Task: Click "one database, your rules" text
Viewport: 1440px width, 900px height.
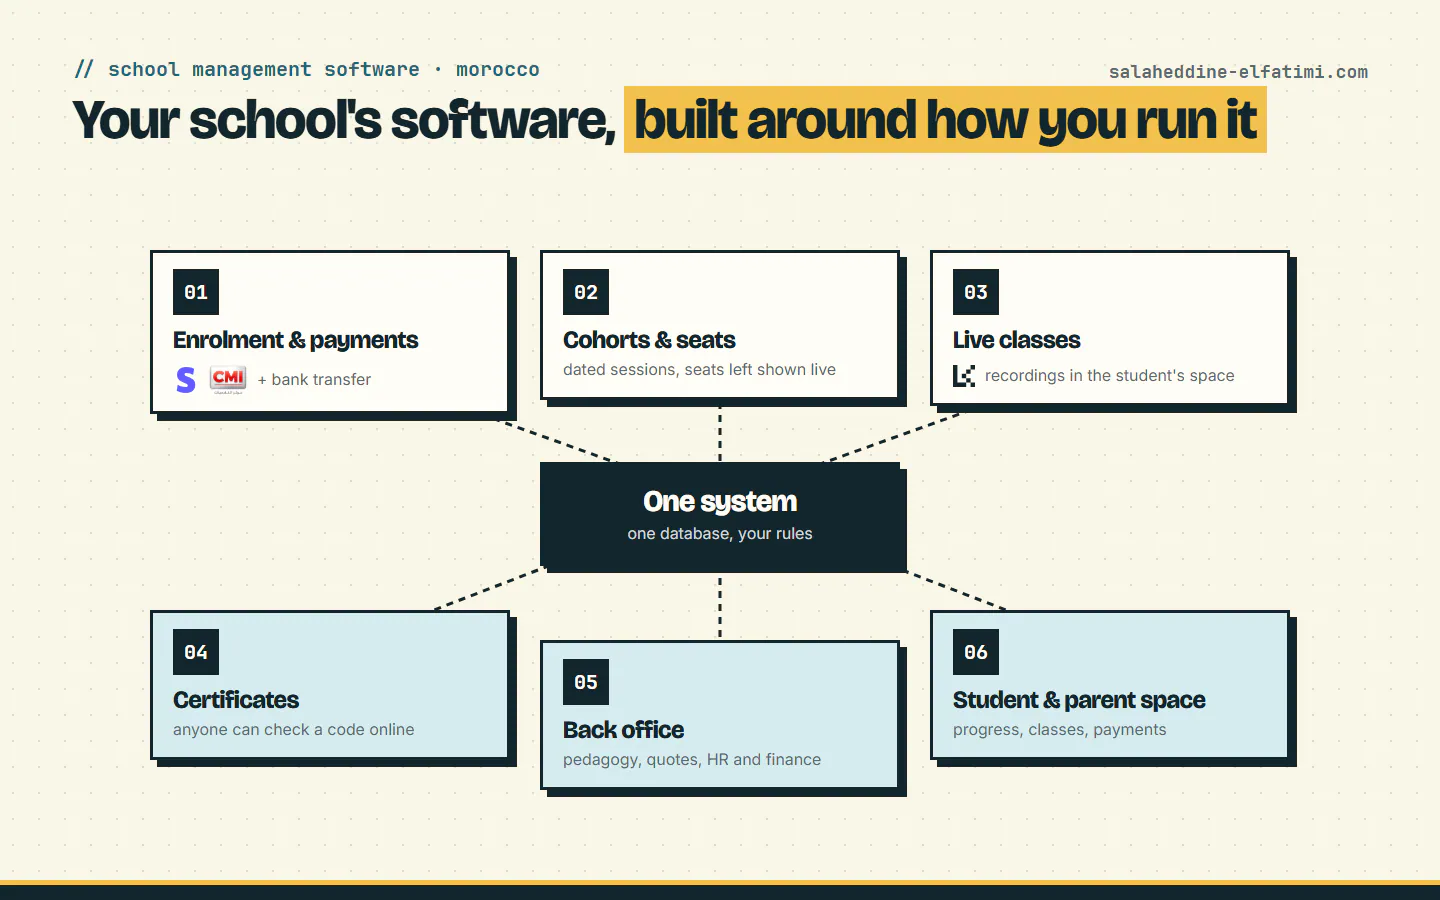Action: point(720,534)
